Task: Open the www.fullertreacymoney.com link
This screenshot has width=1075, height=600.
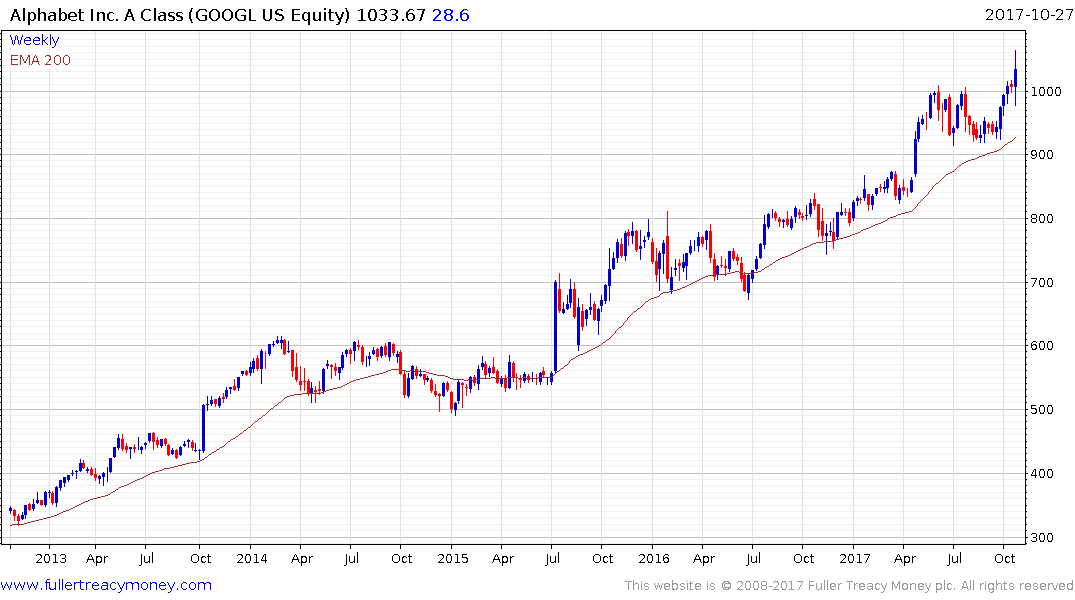Action: [x=106, y=585]
